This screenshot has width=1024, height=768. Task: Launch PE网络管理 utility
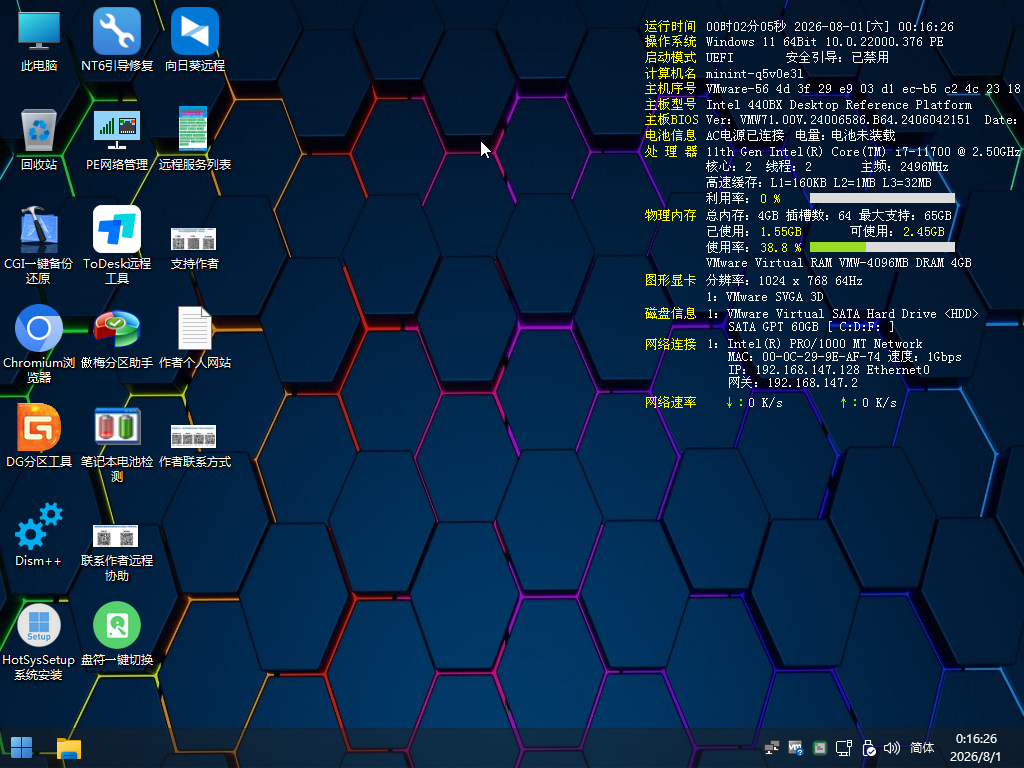pyautogui.click(x=117, y=138)
